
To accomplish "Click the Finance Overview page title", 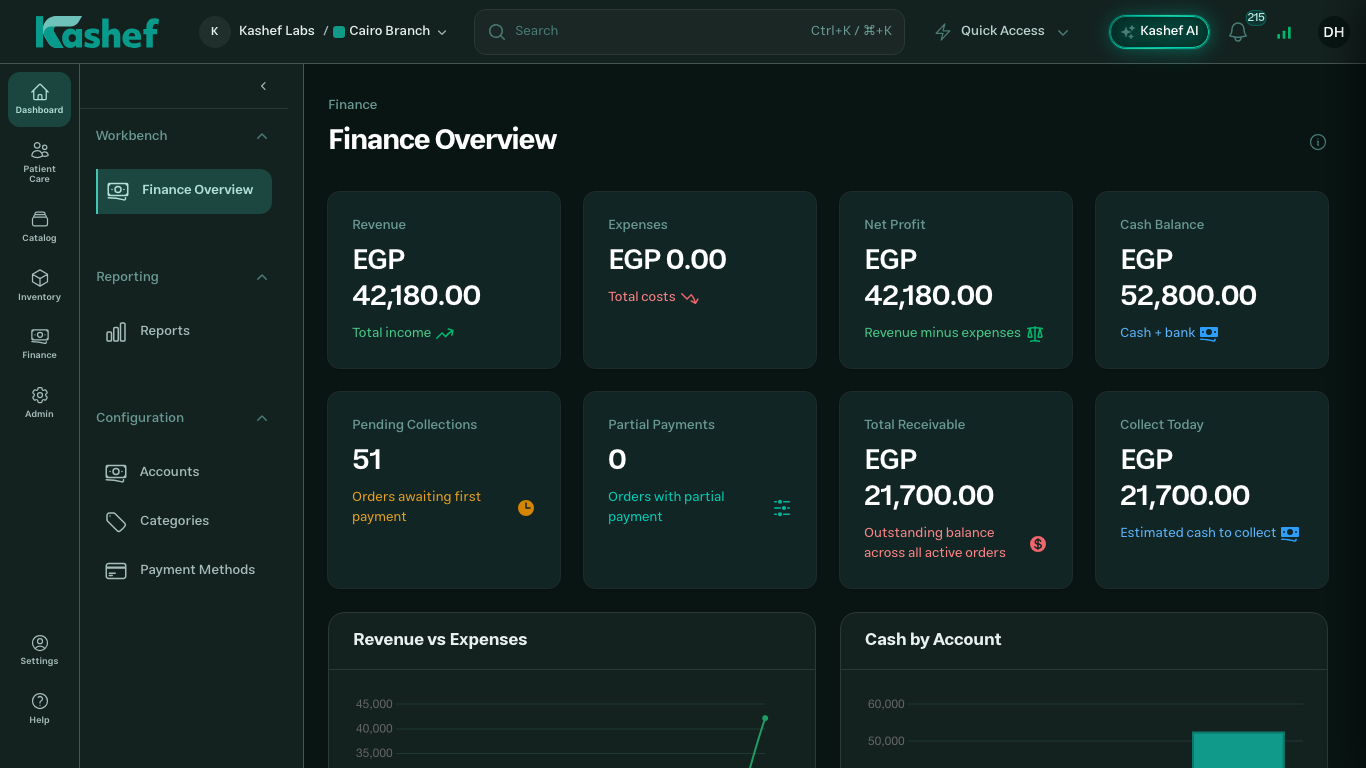I will (x=442, y=140).
